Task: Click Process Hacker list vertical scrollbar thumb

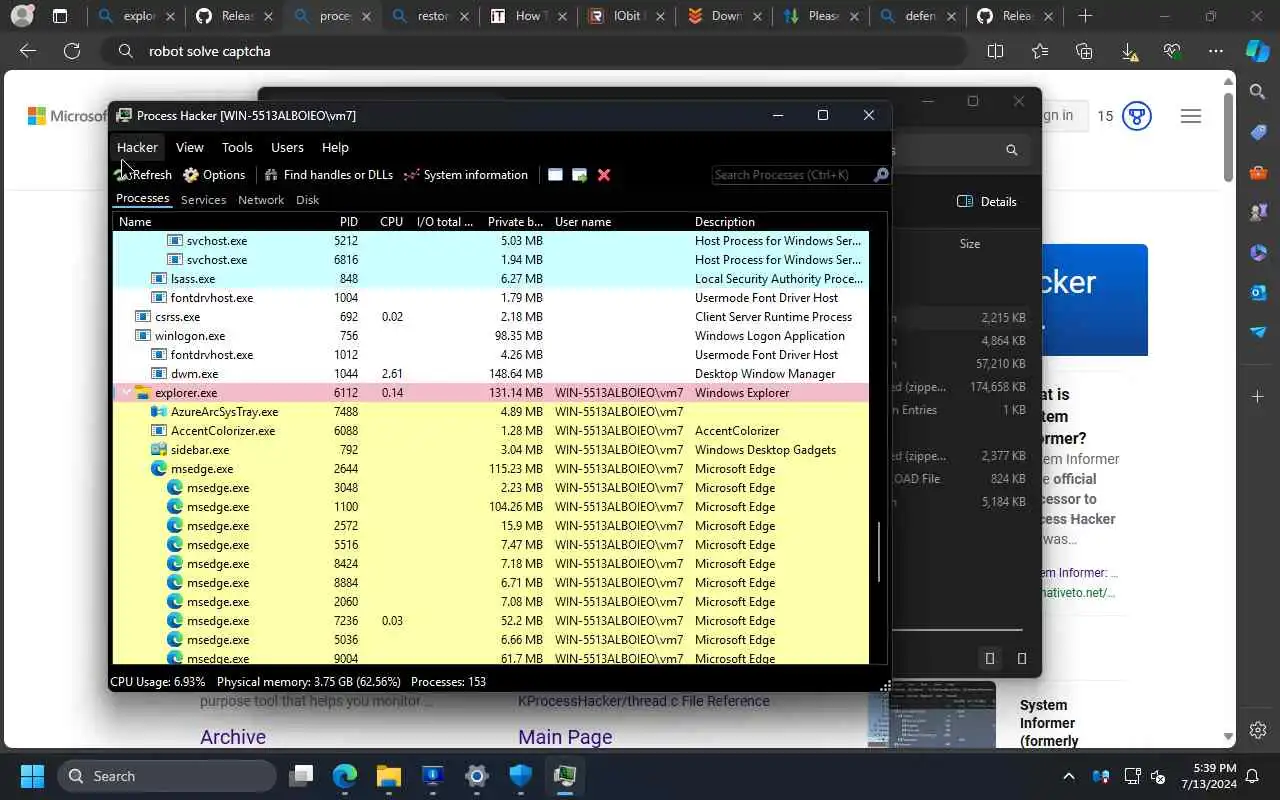Action: (x=879, y=552)
